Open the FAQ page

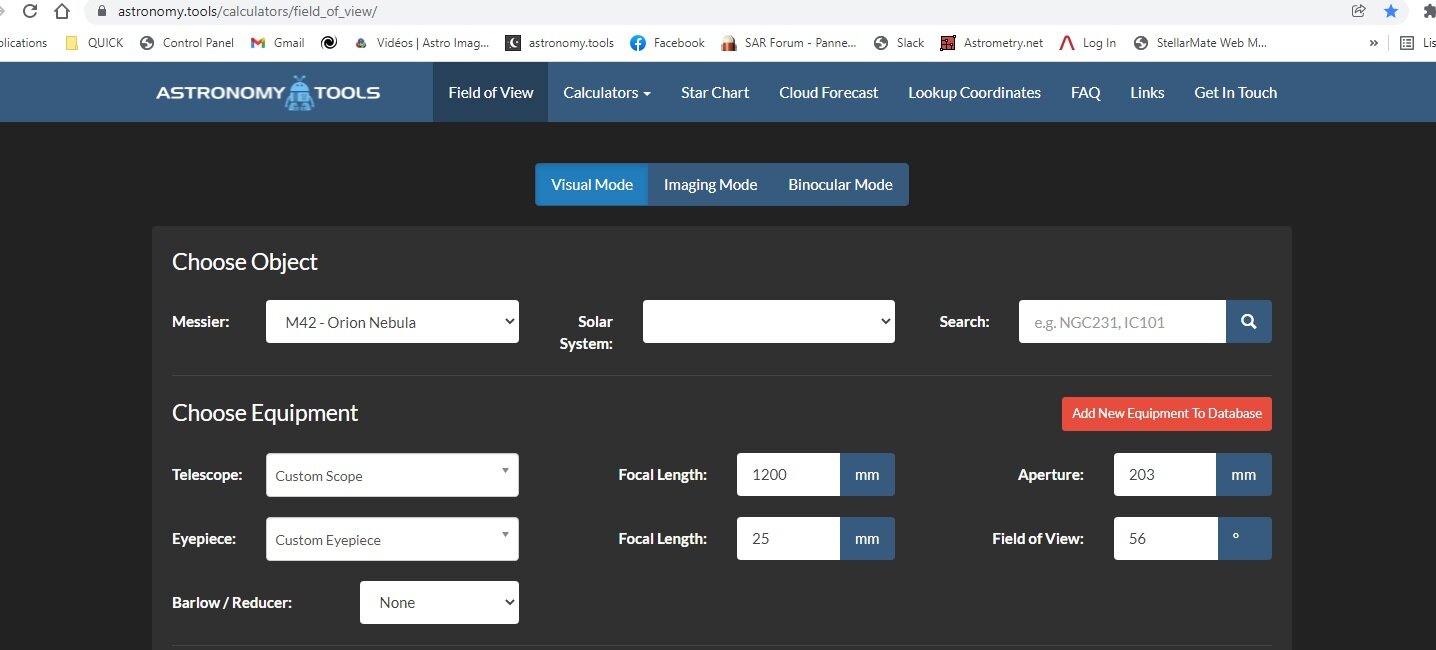coord(1085,92)
